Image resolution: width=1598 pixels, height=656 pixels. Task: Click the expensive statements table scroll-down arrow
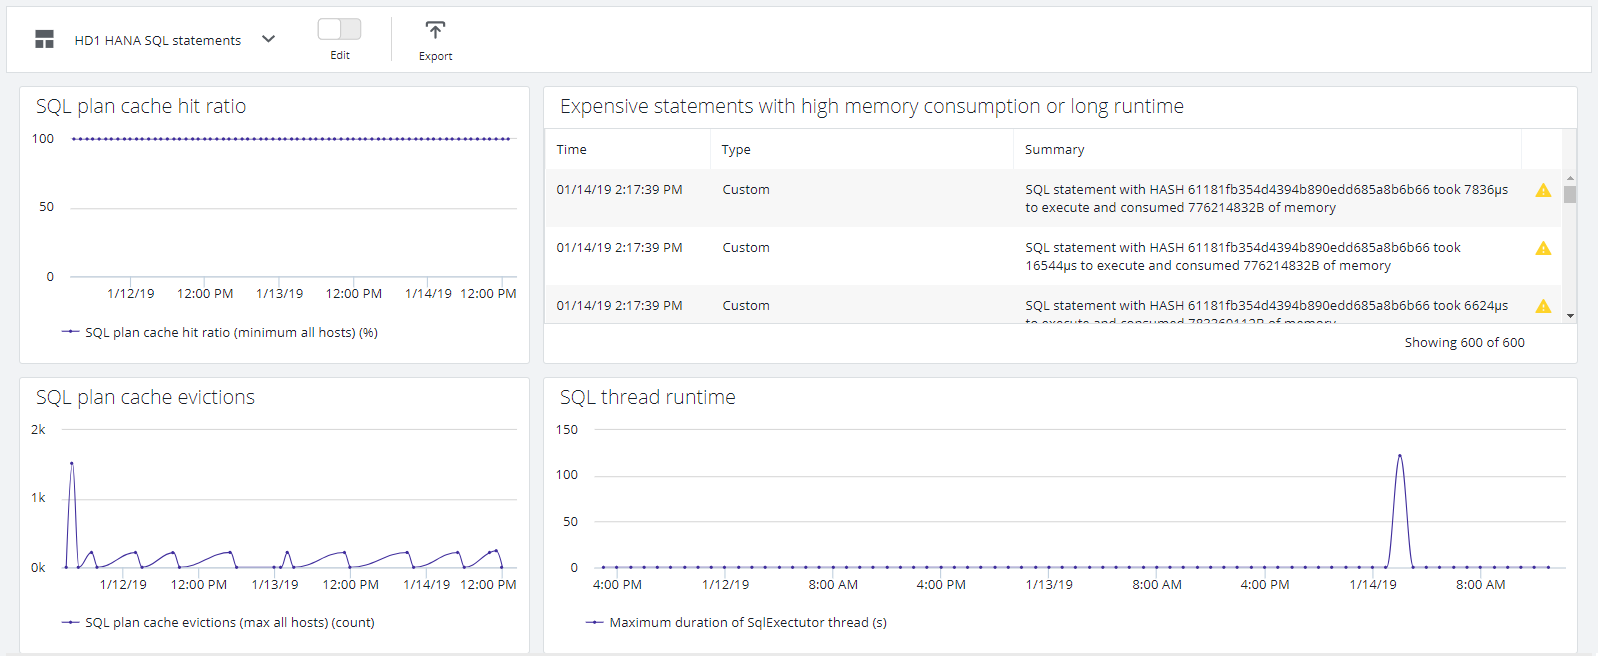pyautogui.click(x=1570, y=316)
